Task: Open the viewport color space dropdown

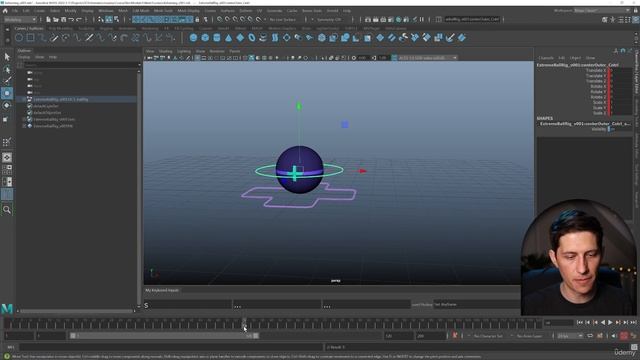Action: 427,58
